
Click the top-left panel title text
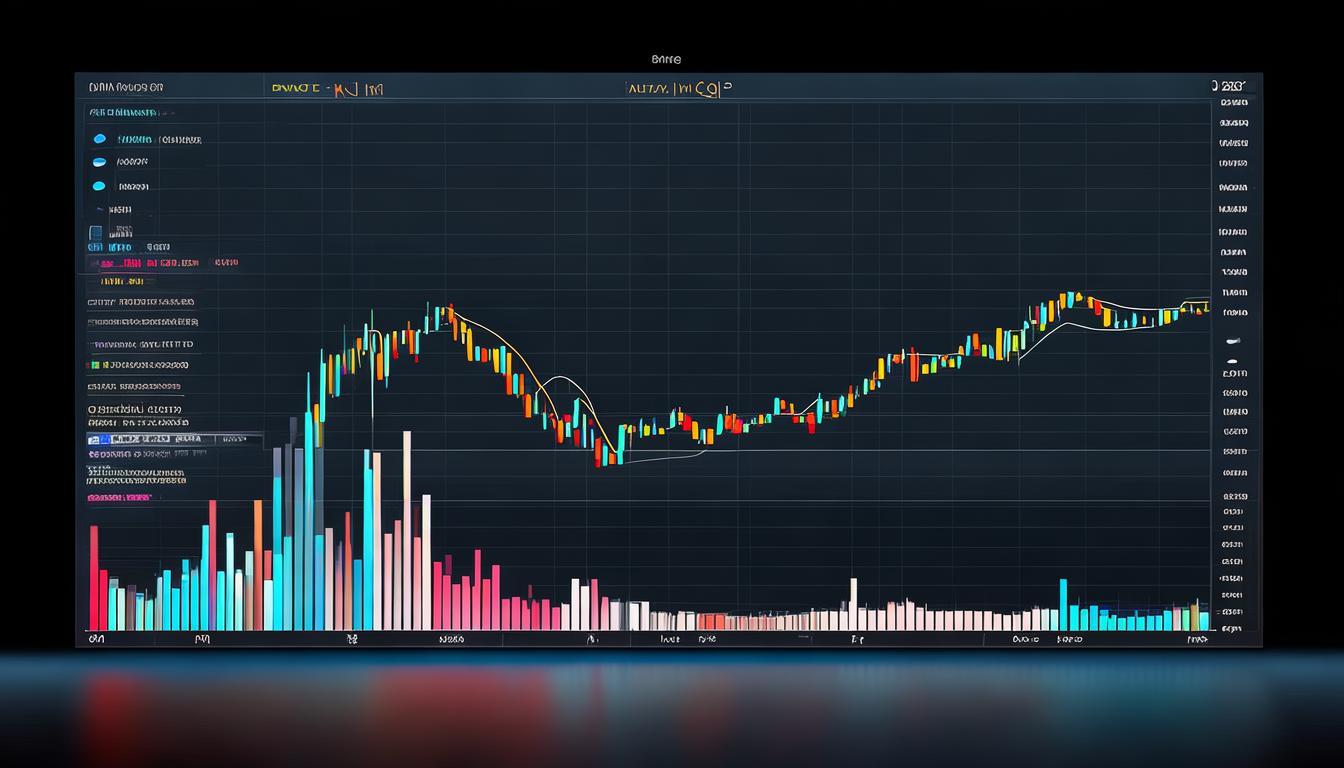[x=125, y=88]
